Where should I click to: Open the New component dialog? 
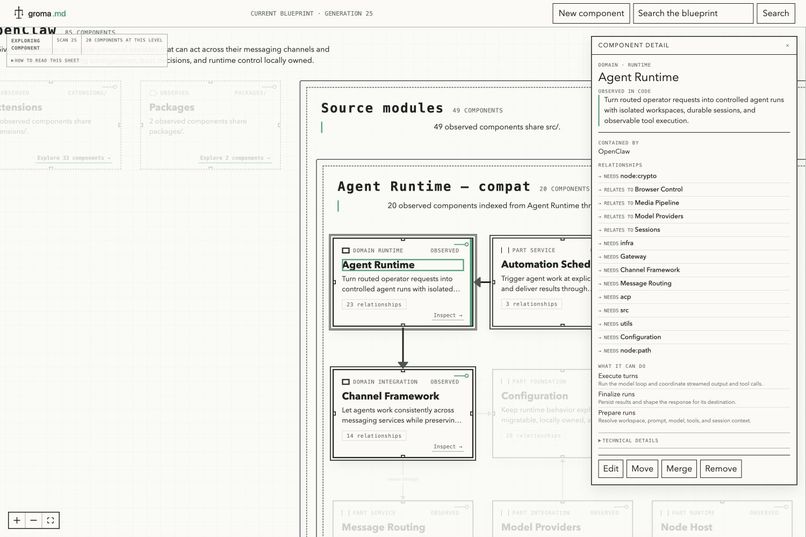tap(591, 13)
